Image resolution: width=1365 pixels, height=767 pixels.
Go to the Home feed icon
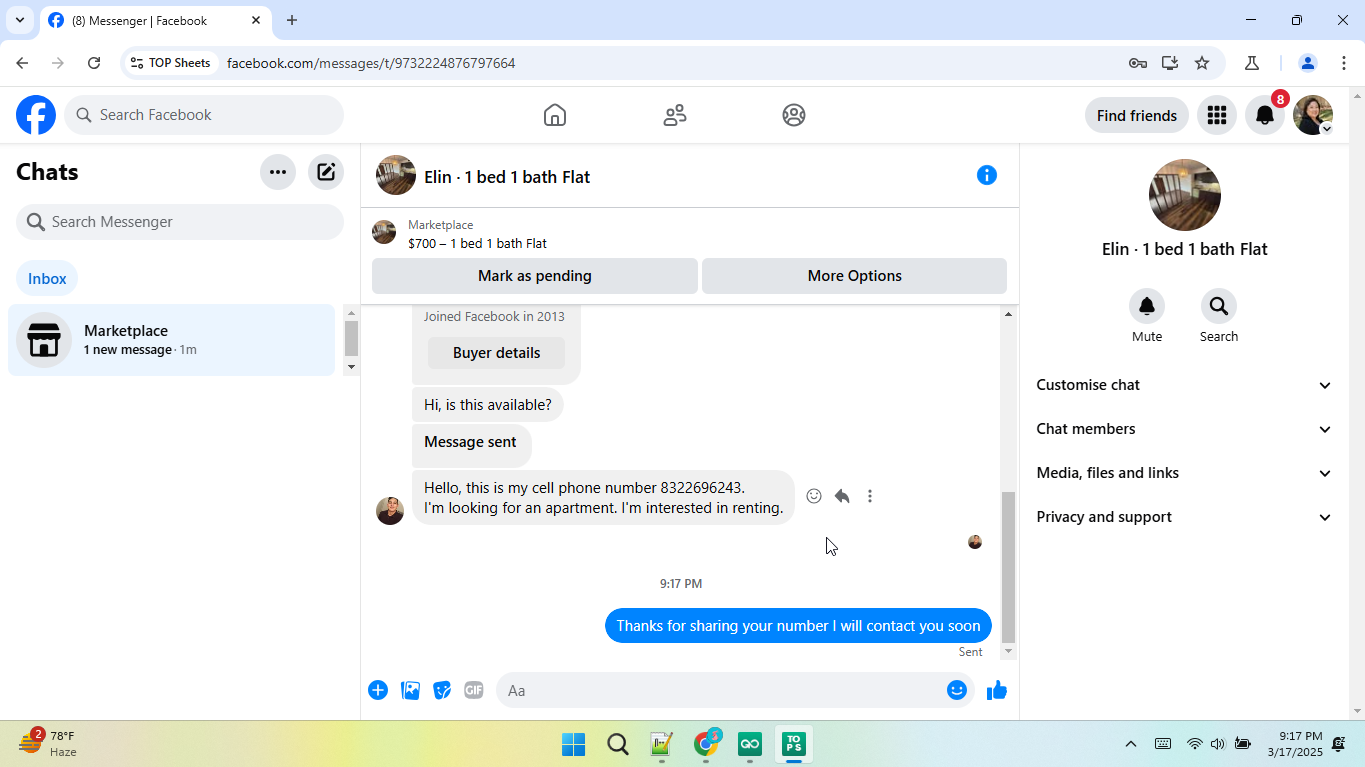tap(555, 115)
